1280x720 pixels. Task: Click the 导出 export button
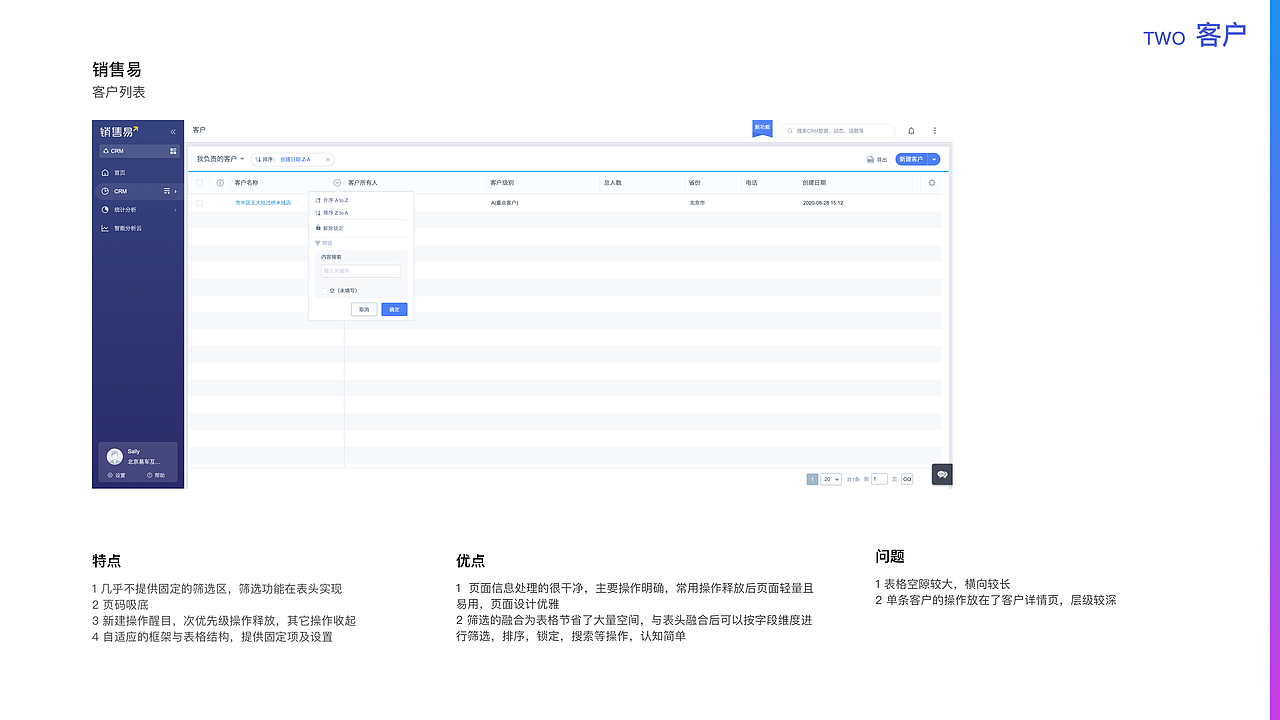click(877, 159)
